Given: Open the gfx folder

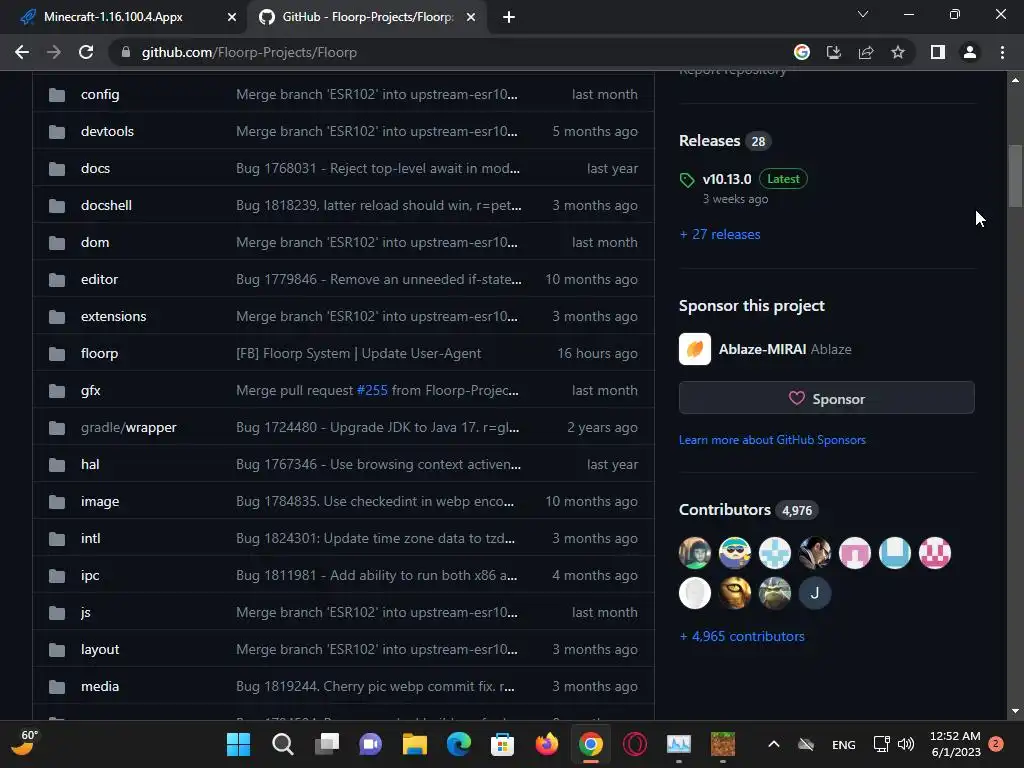Looking at the screenshot, I should 91,391.
